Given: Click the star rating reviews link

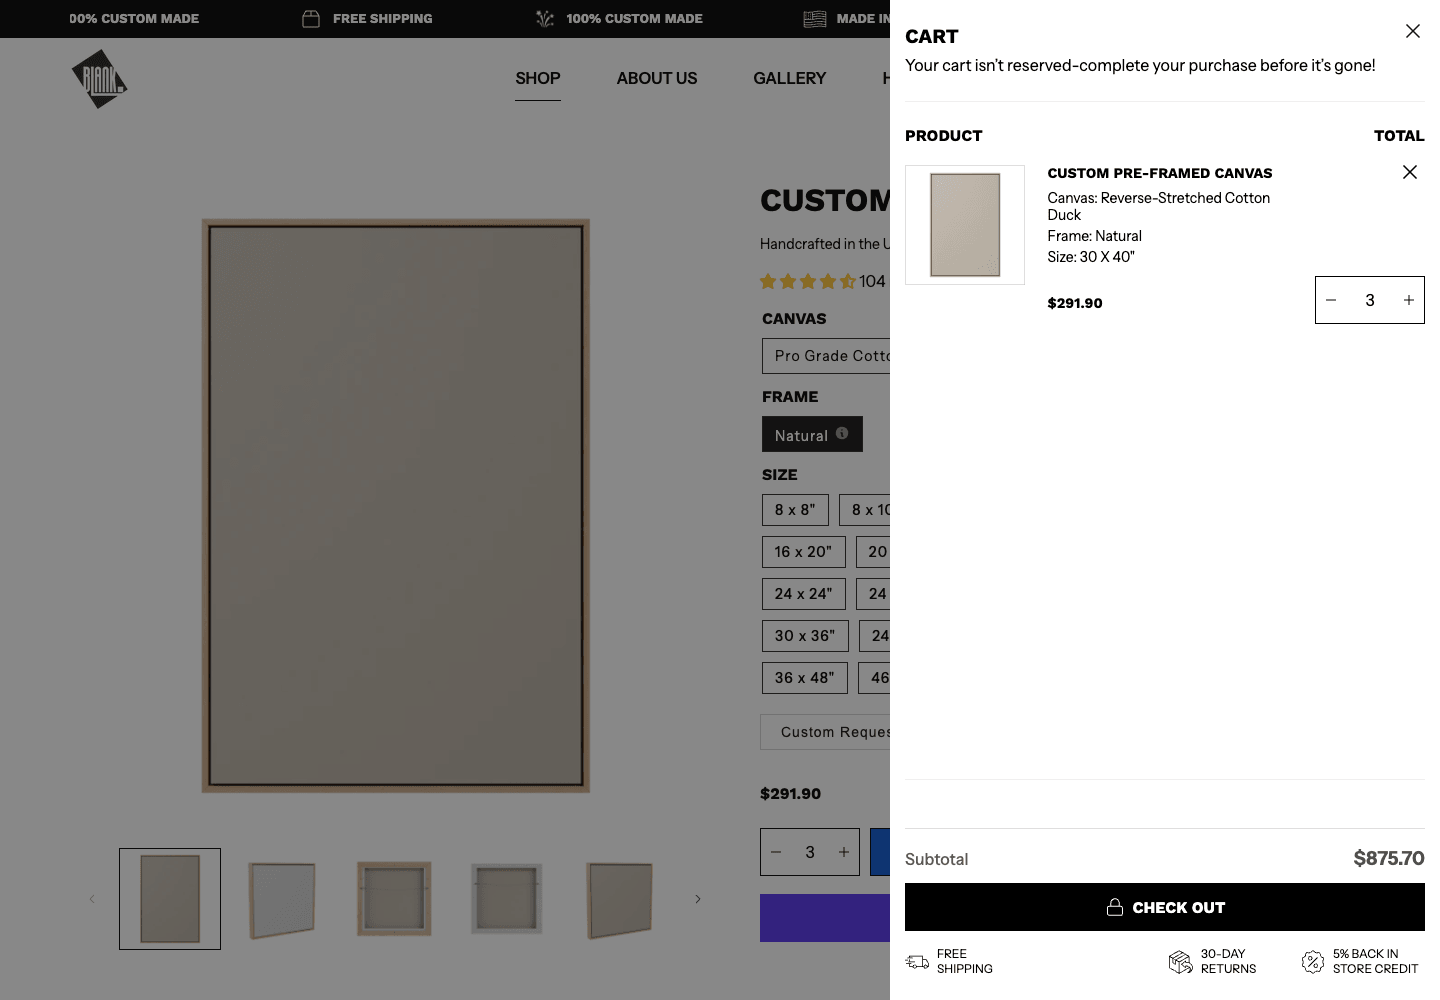Looking at the screenshot, I should click(822, 281).
